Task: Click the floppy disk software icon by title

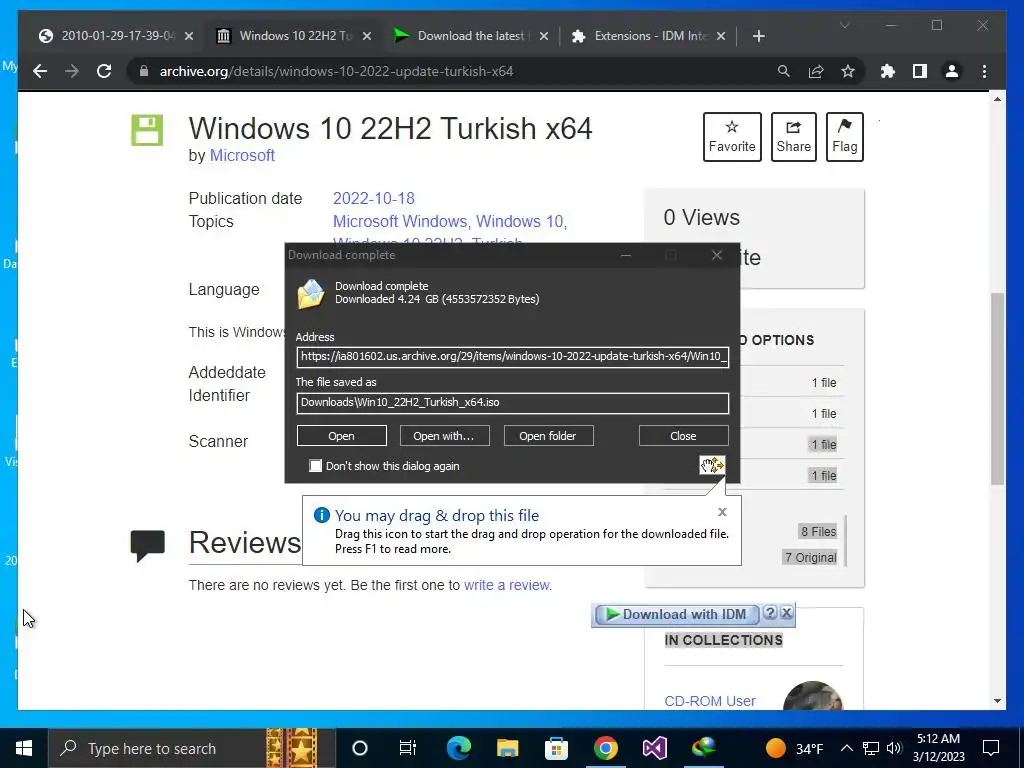Action: (x=147, y=129)
